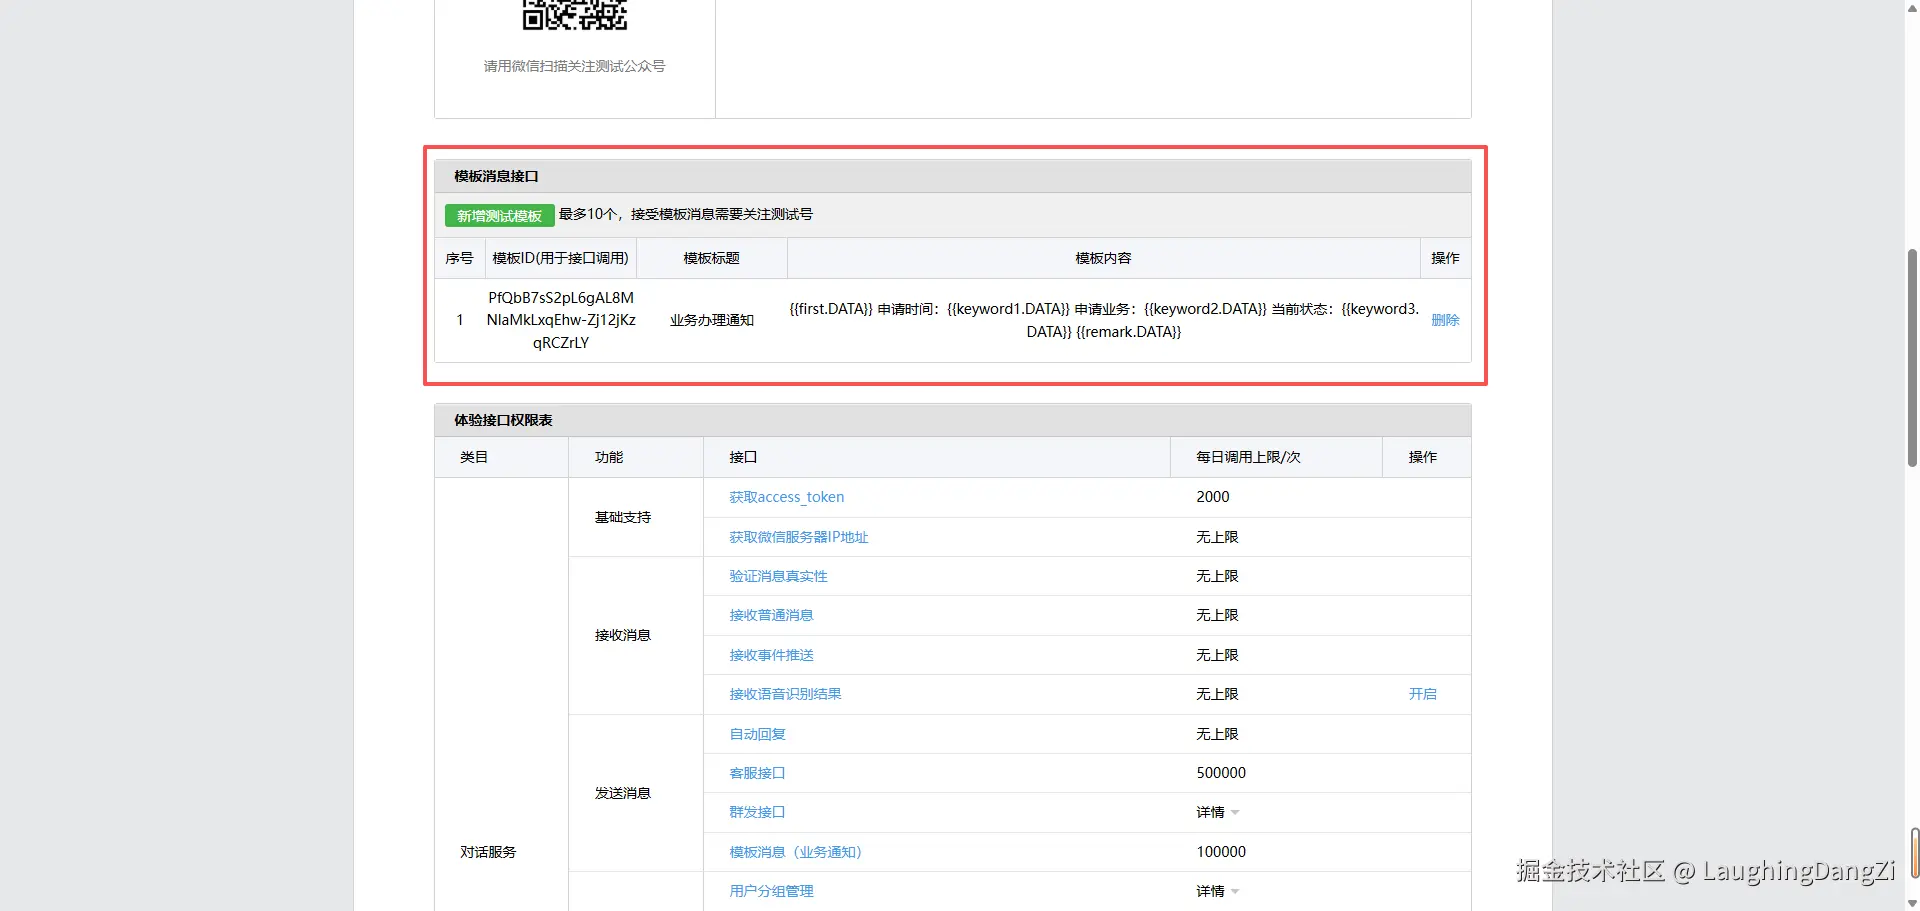Open the 模板消息（业务通知） link
1920x911 pixels.
click(795, 852)
